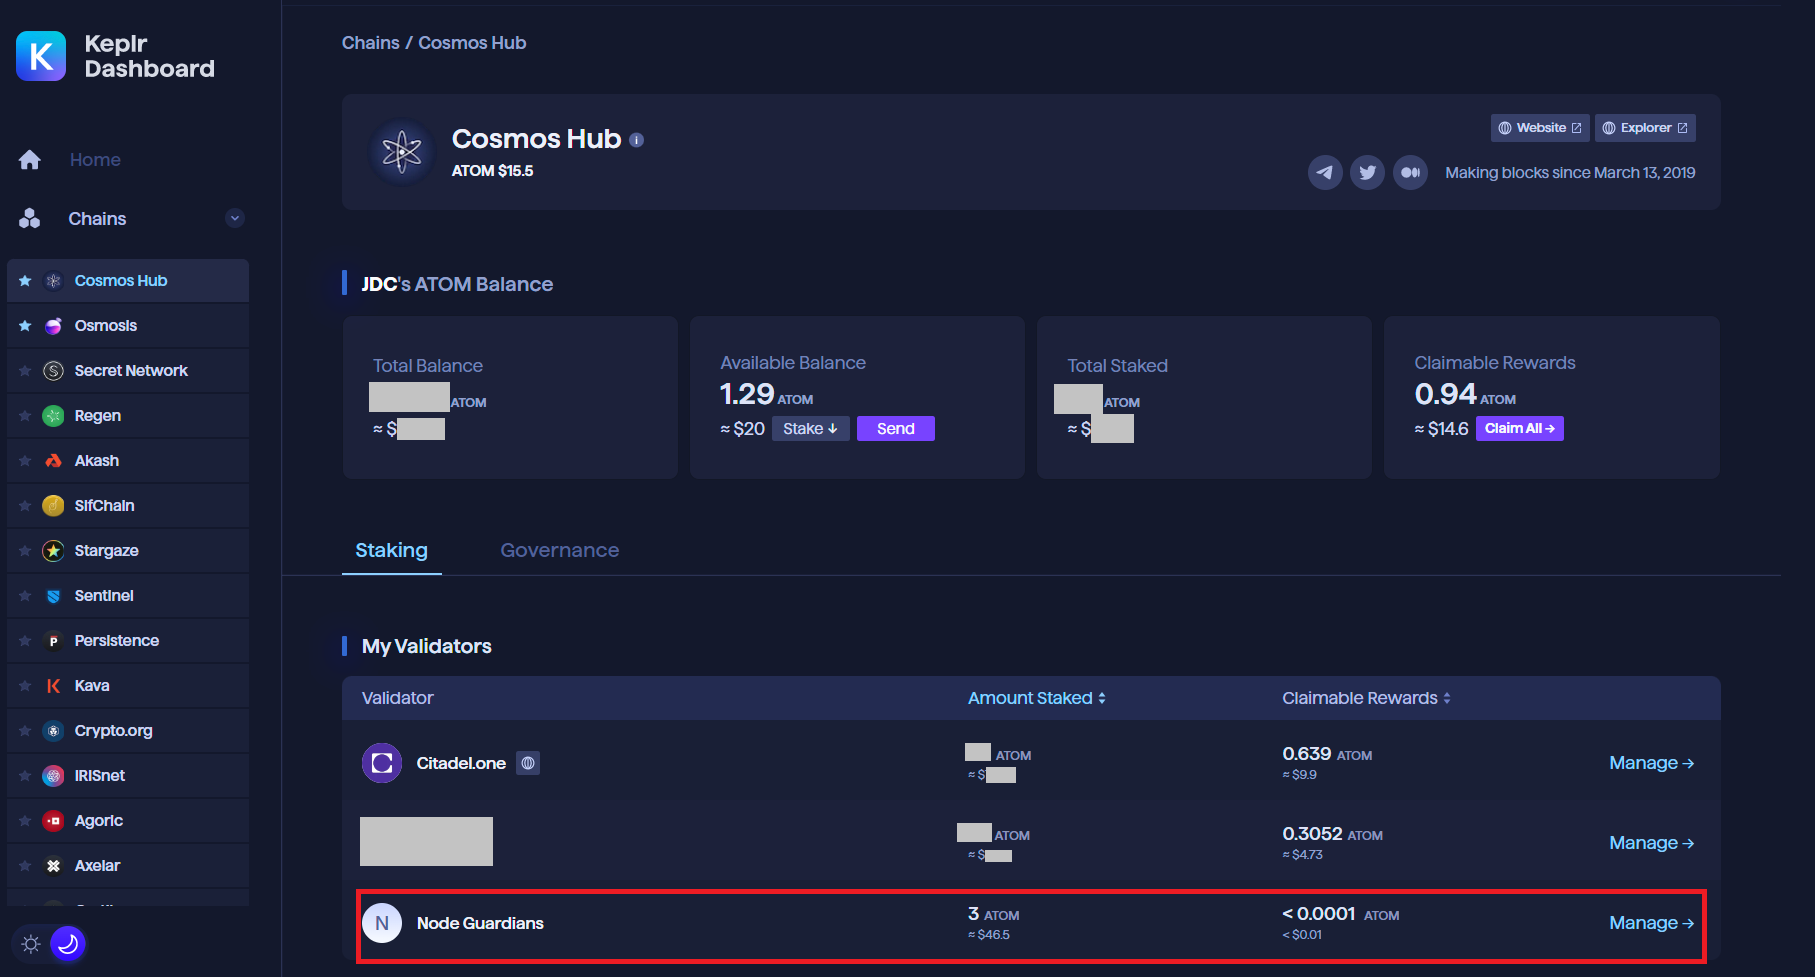Click the Stargaze chain icon

click(x=54, y=551)
